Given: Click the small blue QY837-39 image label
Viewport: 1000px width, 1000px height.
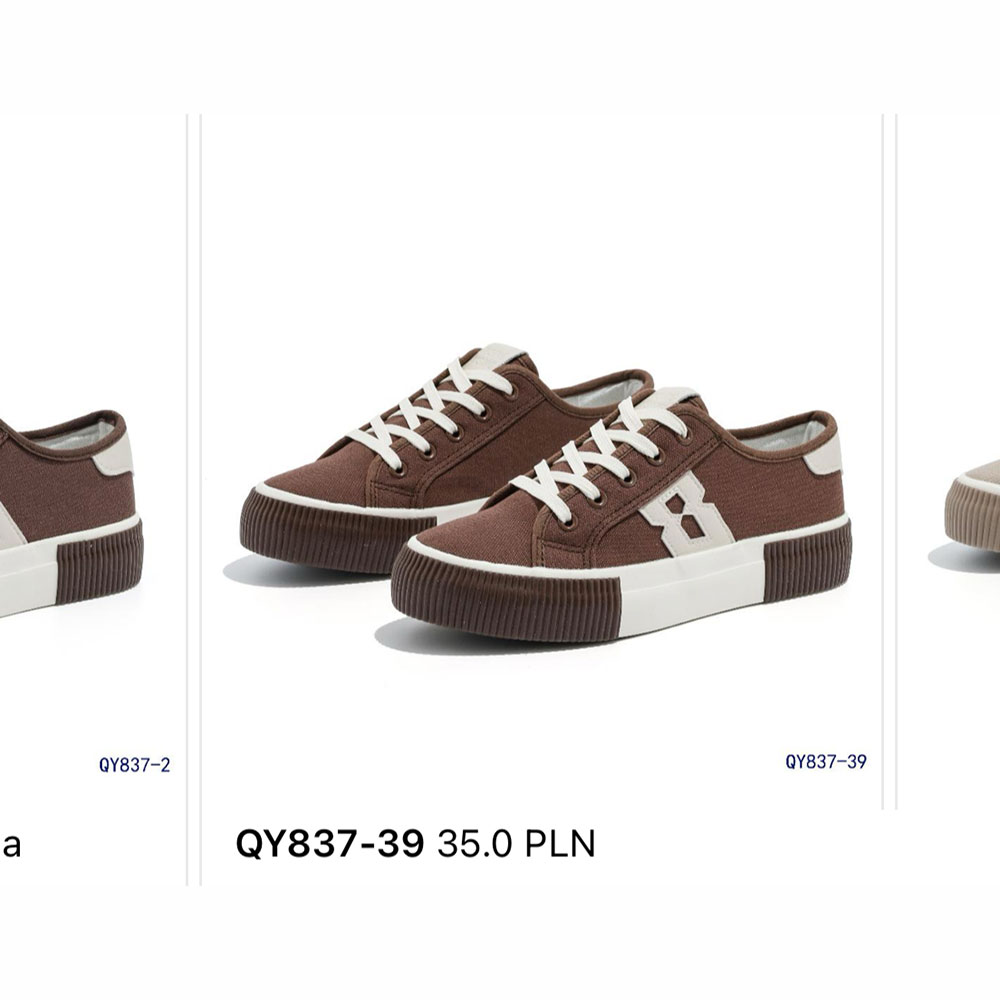Looking at the screenshot, I should coord(826,761).
